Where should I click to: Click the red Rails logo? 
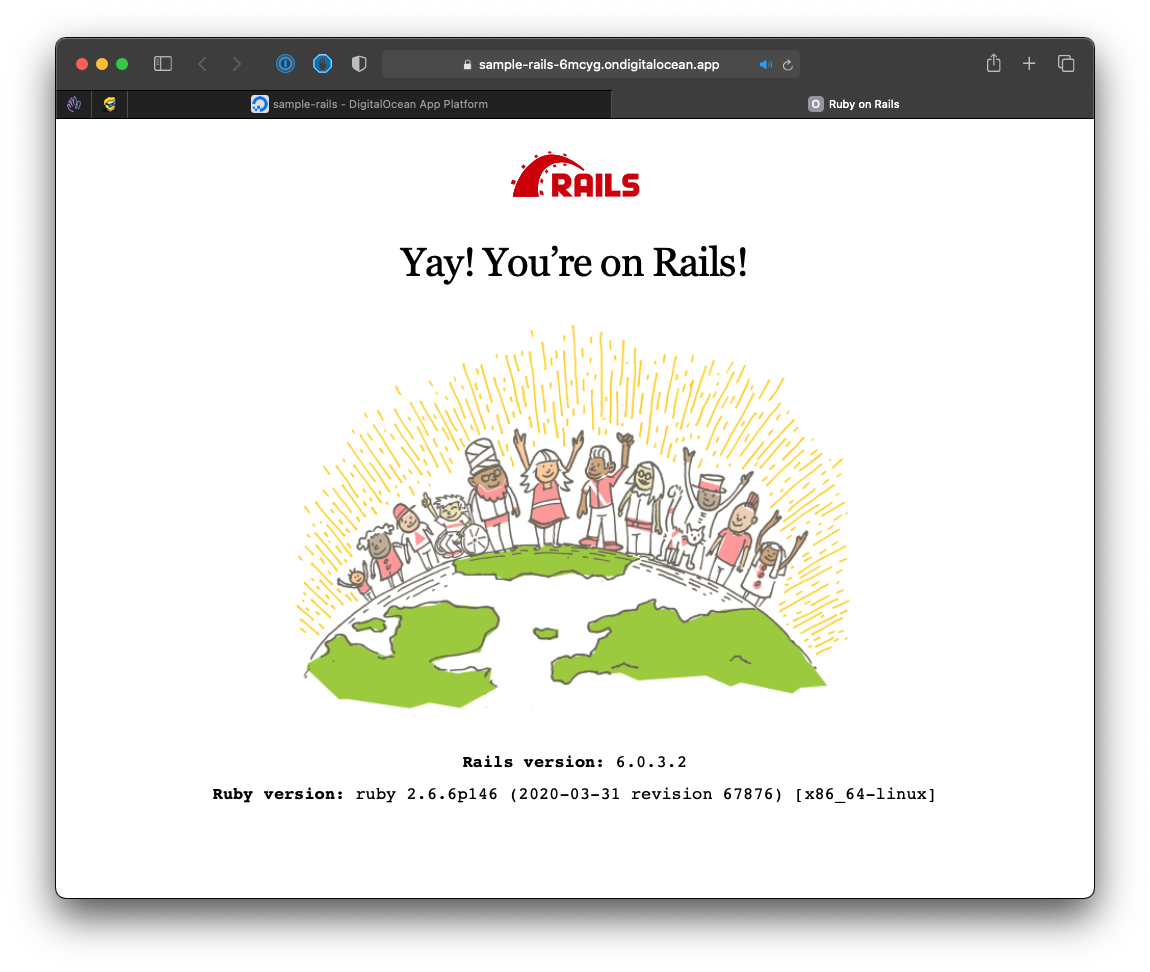click(575, 176)
